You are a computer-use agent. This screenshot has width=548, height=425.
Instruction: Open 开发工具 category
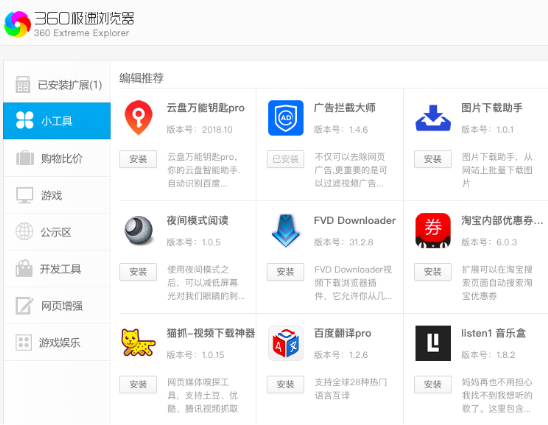click(x=57, y=268)
